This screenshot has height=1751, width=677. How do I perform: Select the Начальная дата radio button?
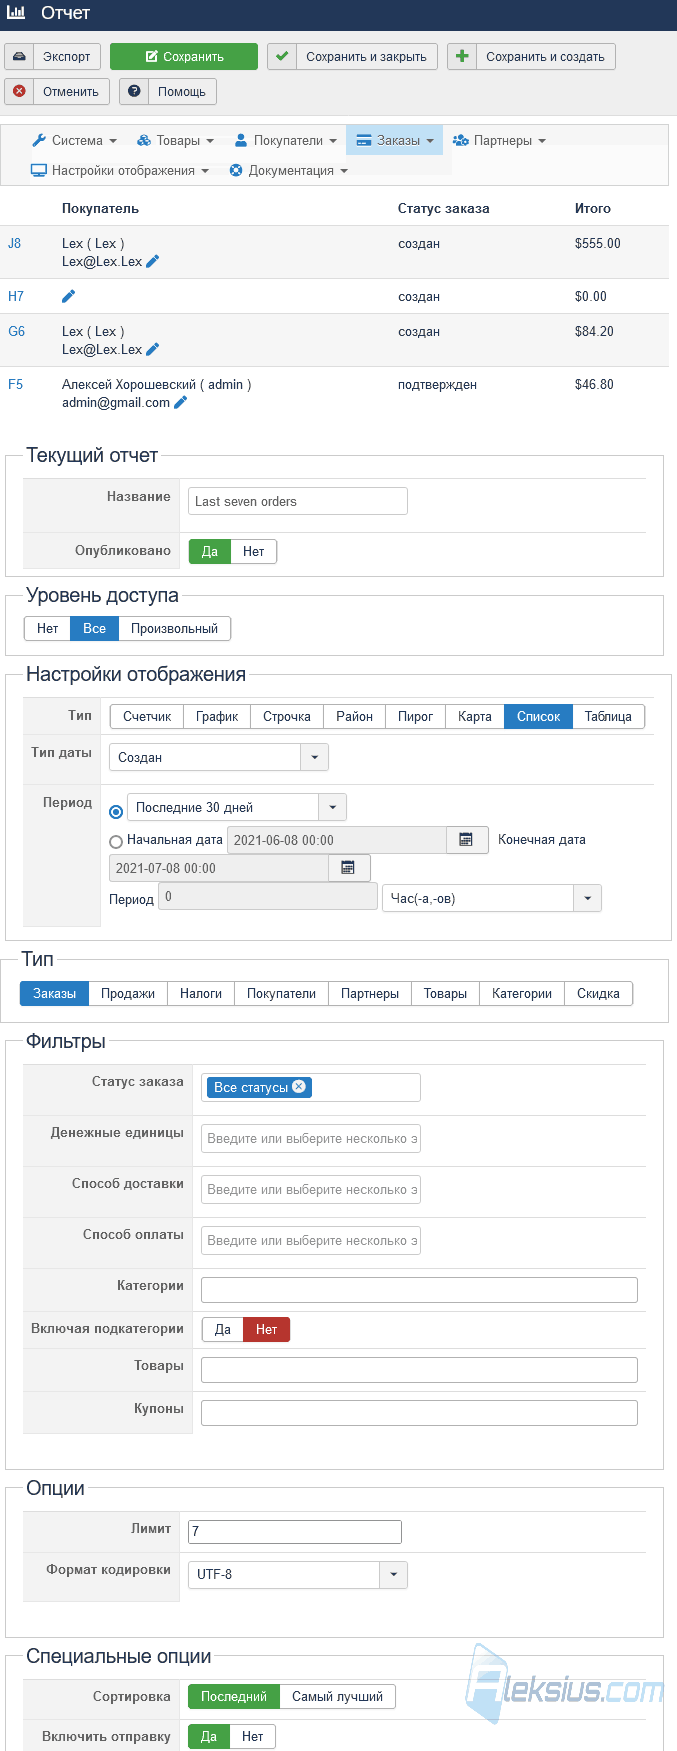coord(116,842)
